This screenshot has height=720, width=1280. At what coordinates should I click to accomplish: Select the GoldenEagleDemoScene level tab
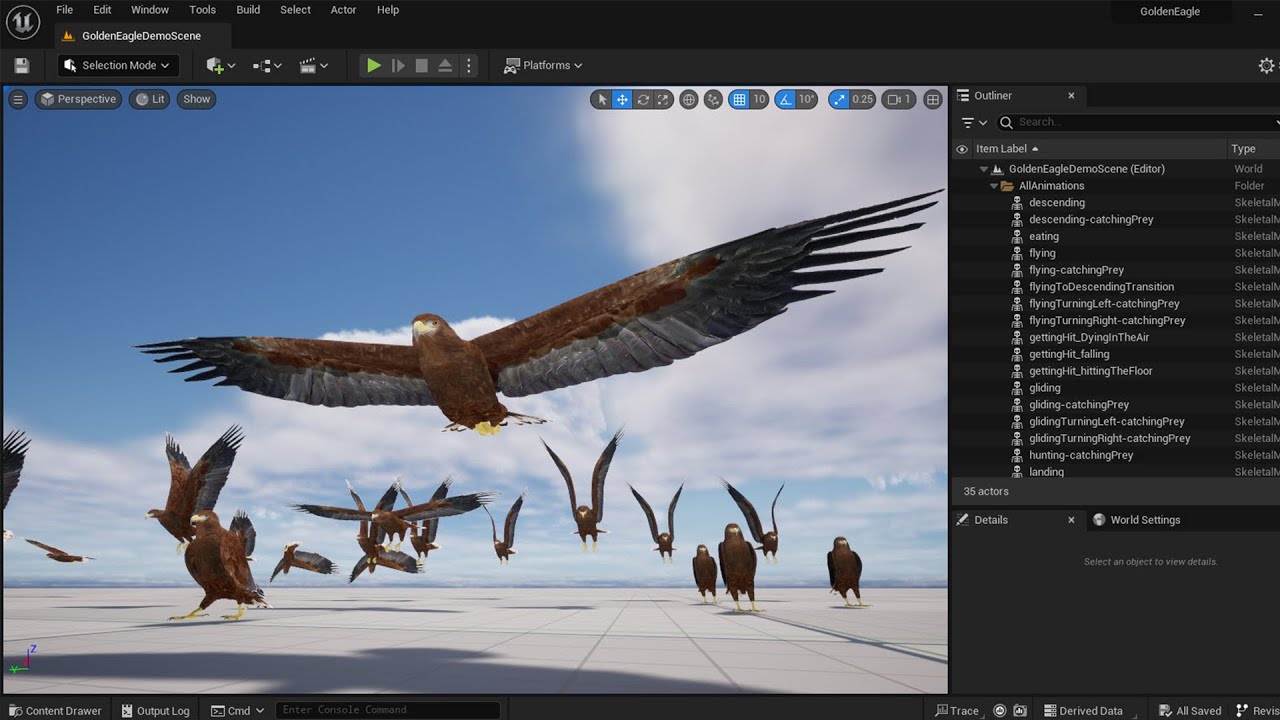[142, 36]
